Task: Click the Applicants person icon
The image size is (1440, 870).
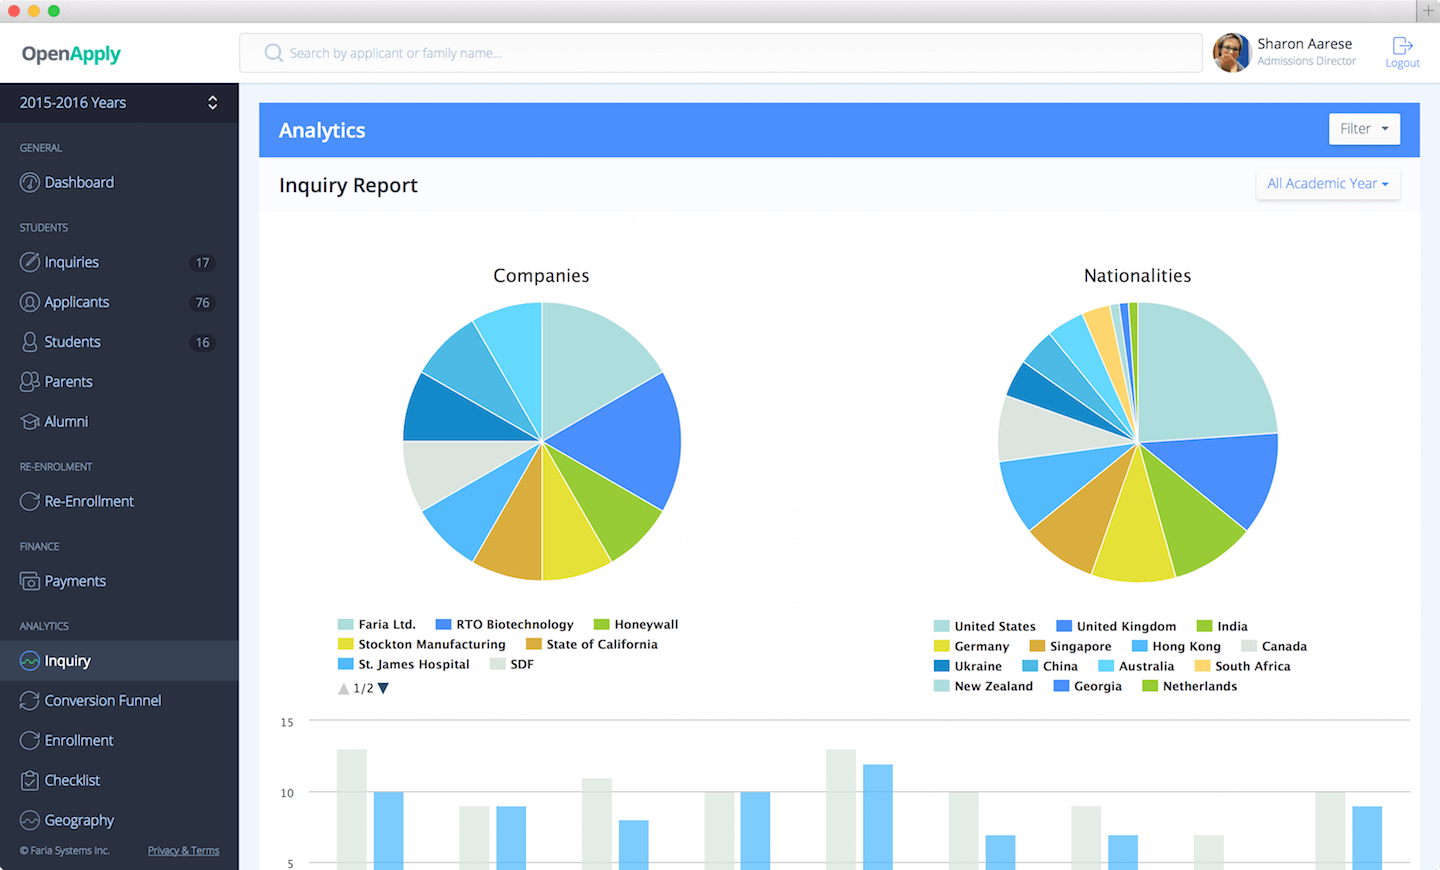Action: point(30,302)
